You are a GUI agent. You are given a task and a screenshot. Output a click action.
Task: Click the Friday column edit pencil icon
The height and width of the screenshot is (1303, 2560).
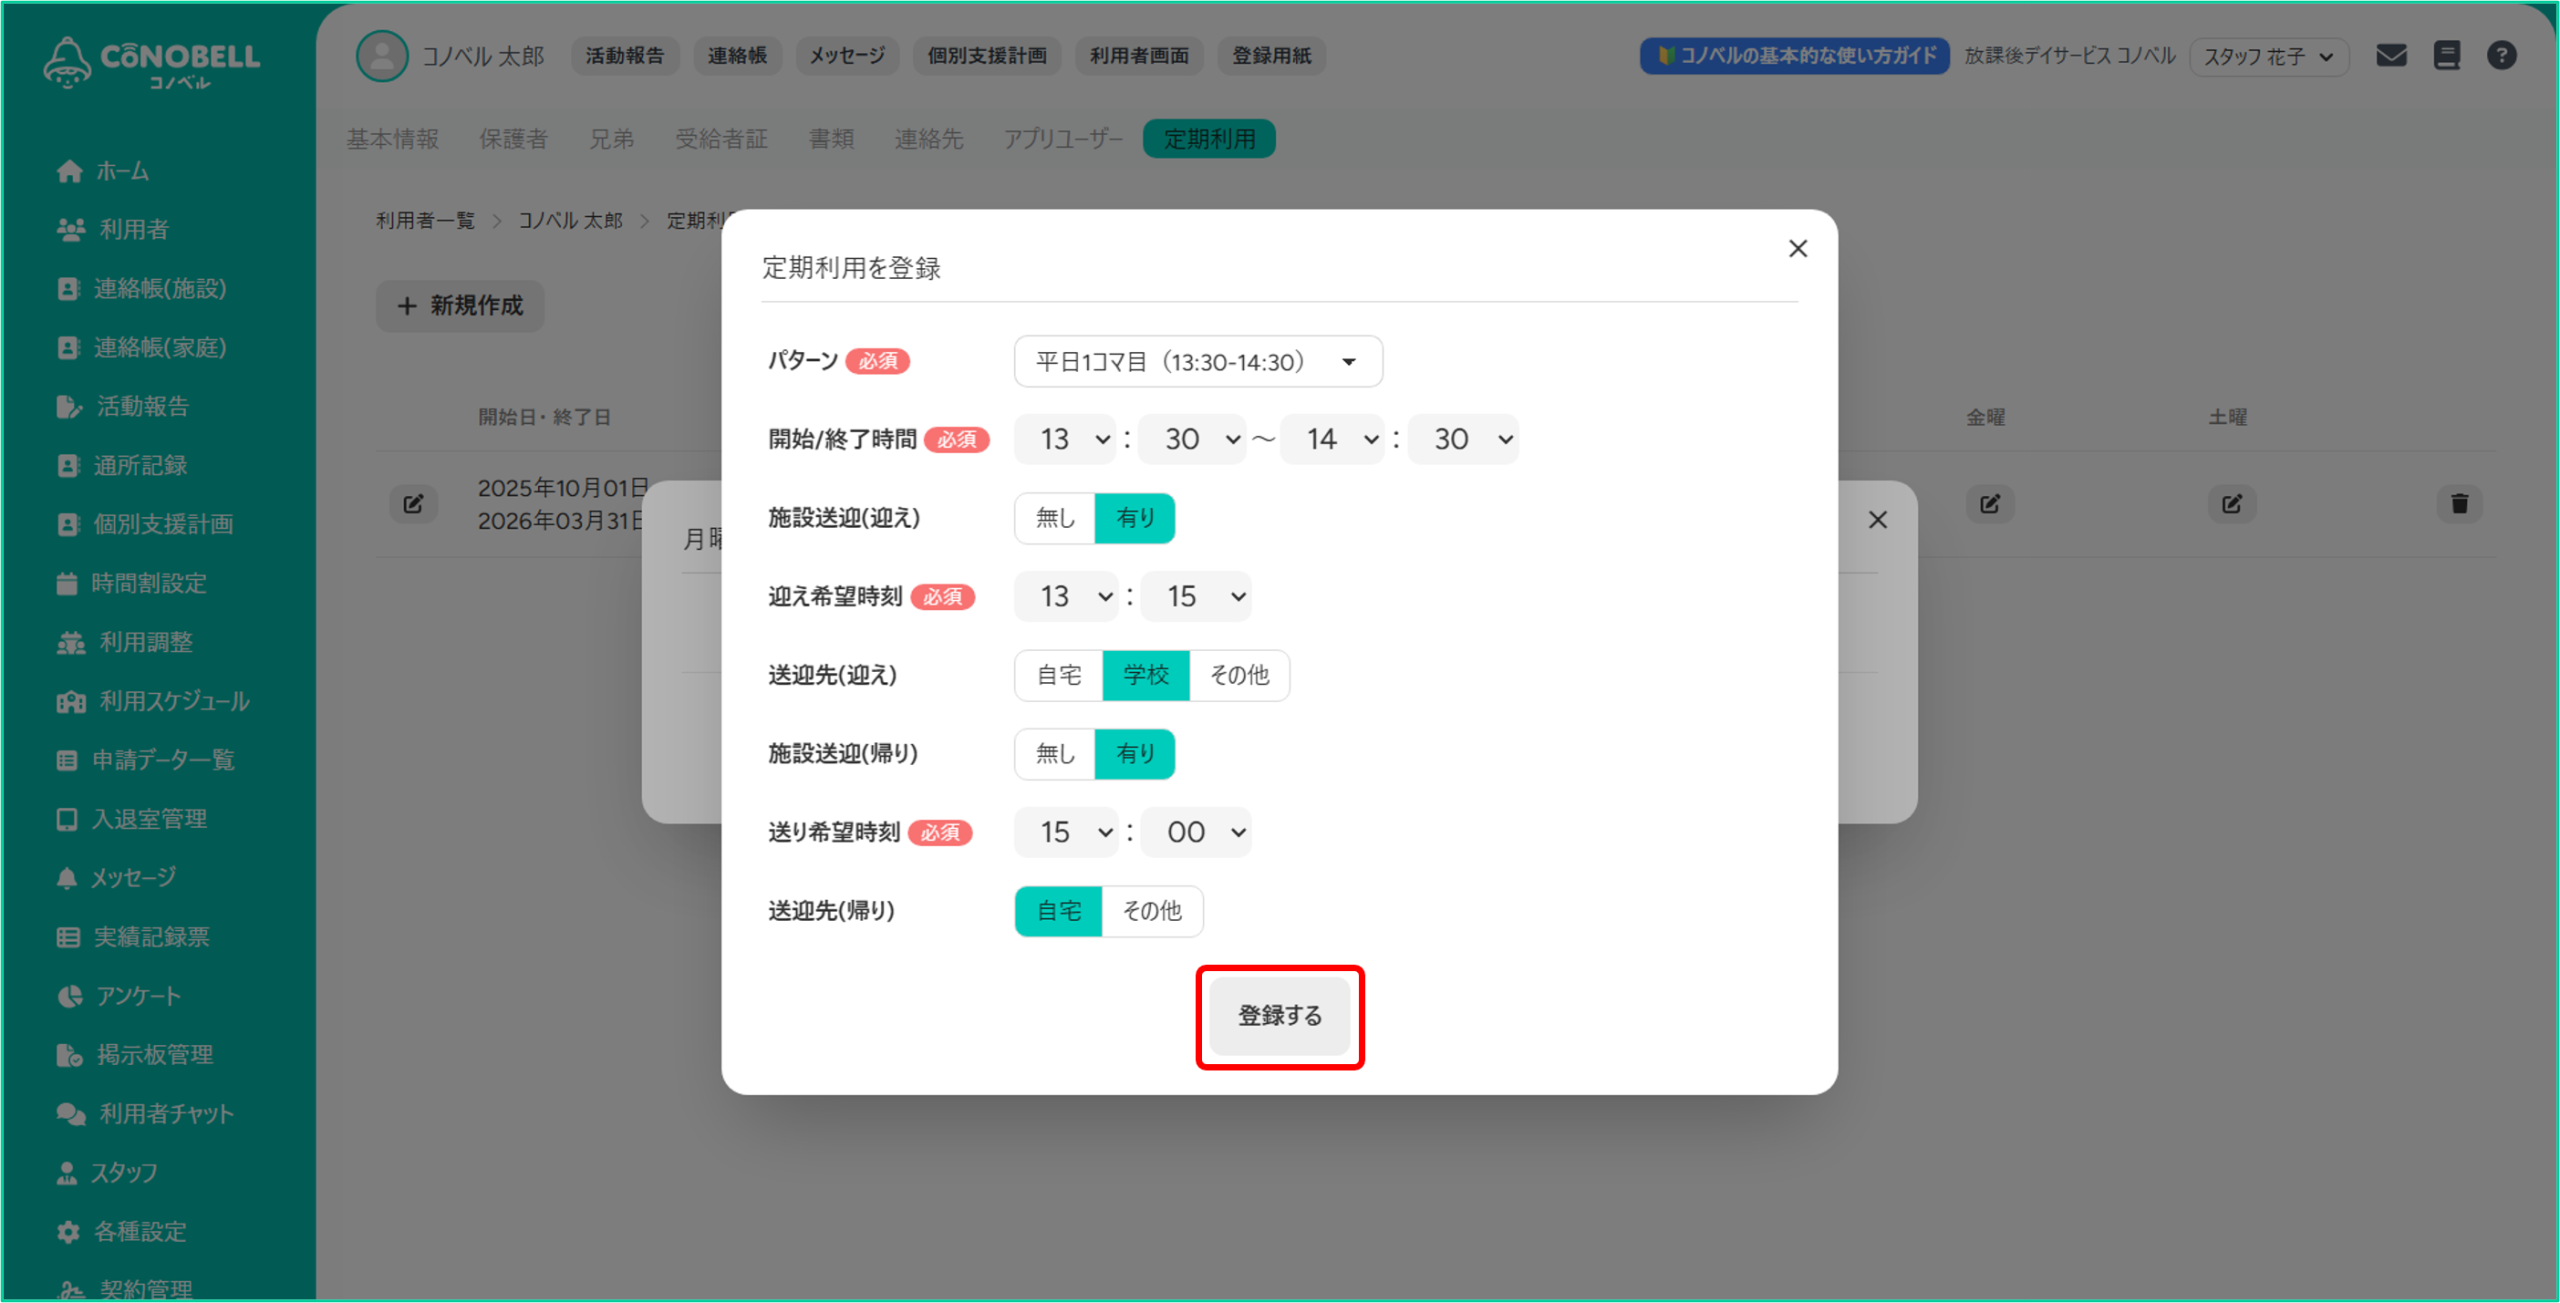click(x=1989, y=504)
